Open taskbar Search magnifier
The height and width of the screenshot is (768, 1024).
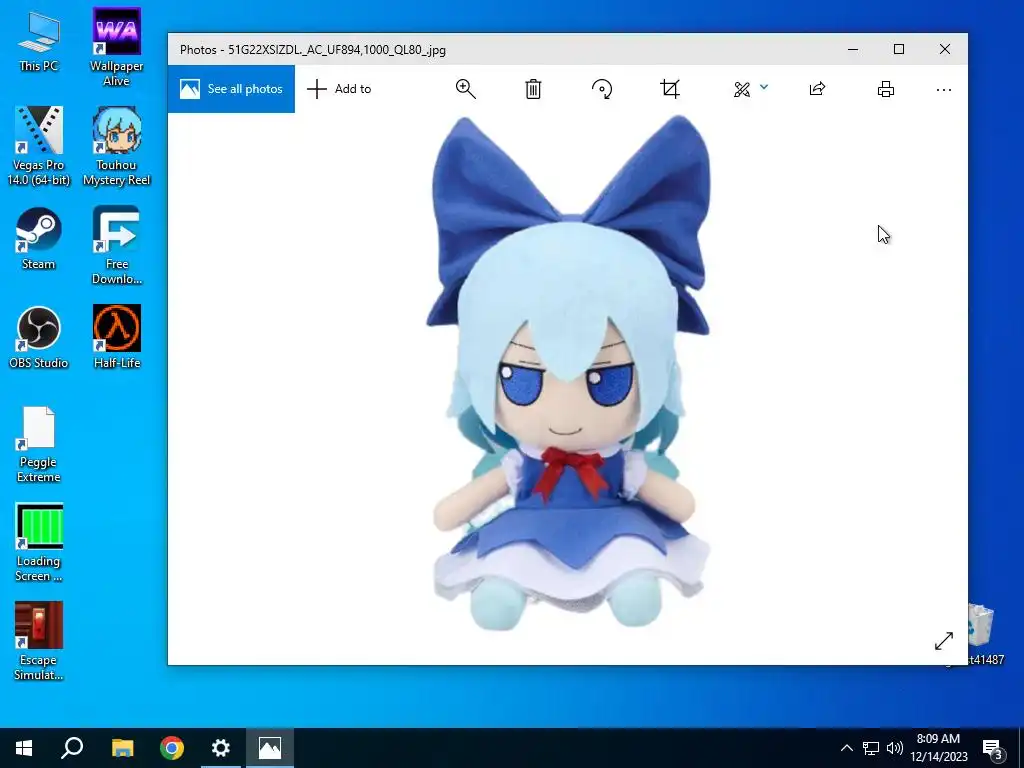pyautogui.click(x=72, y=748)
